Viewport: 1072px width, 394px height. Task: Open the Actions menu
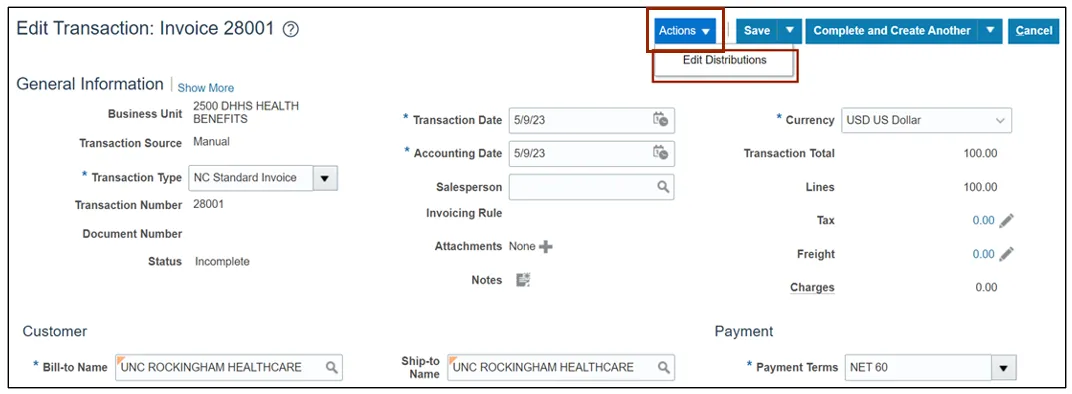685,31
